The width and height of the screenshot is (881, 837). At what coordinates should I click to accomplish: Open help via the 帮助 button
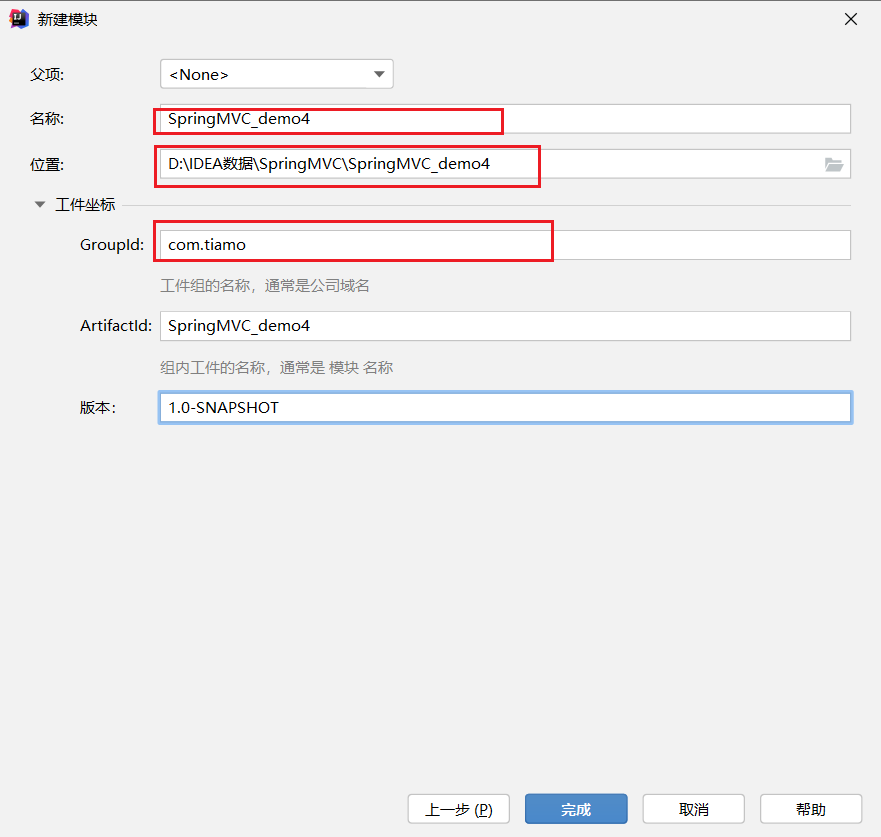[x=811, y=808]
